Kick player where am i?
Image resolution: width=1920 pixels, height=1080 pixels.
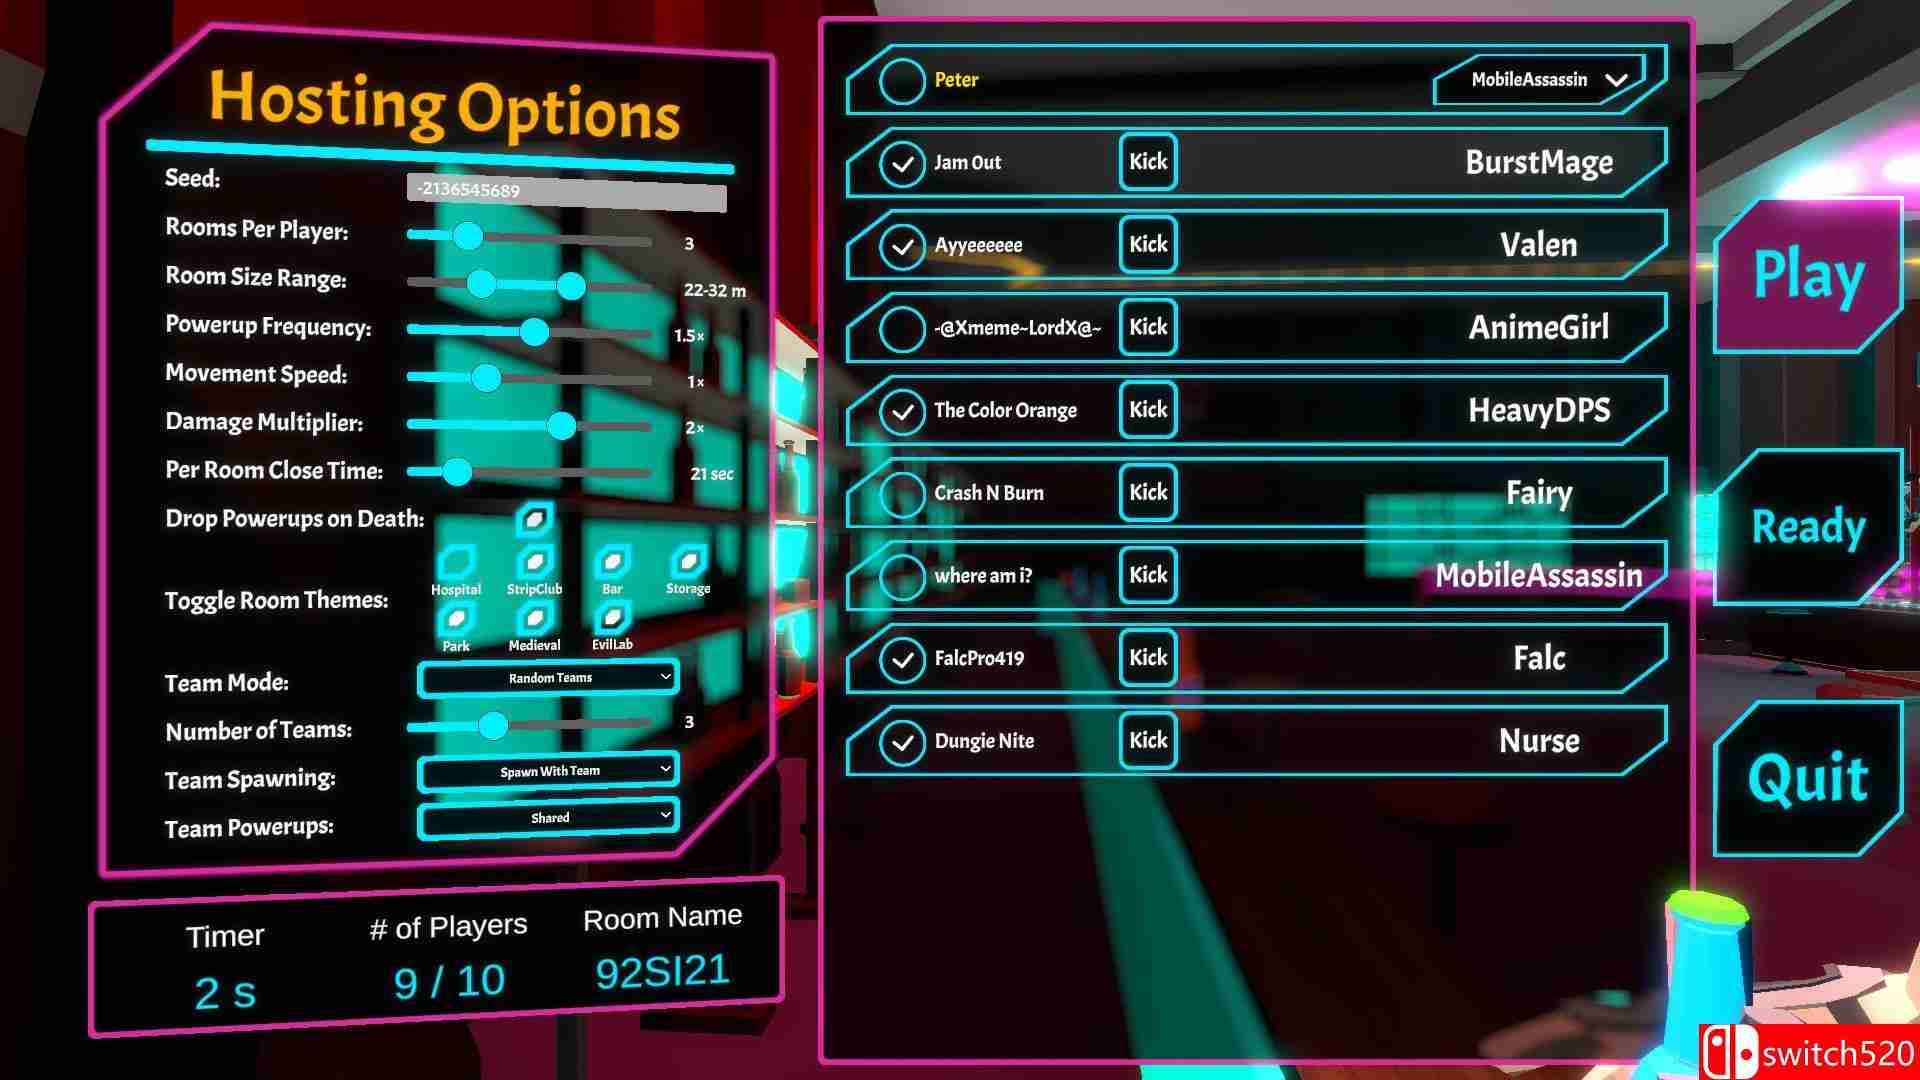pyautogui.click(x=1145, y=575)
